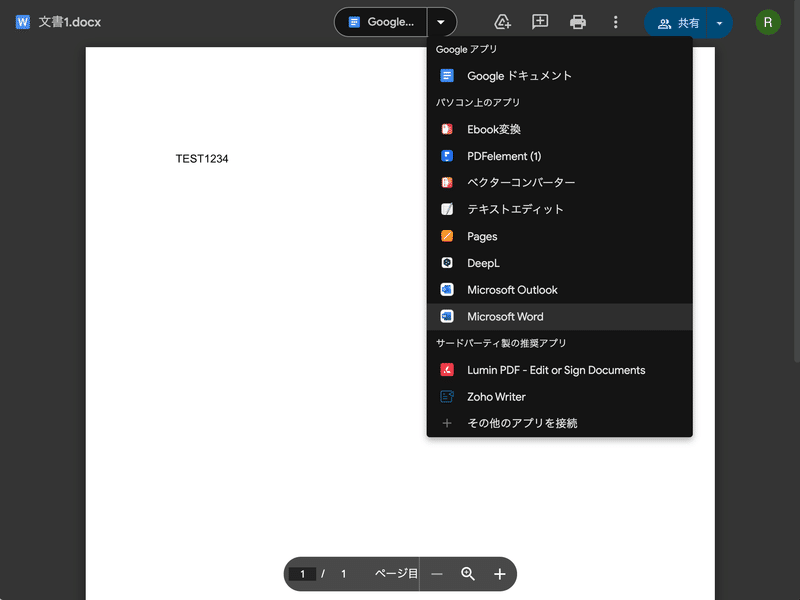Click the red Lumin PDF icon
This screenshot has width=800, height=600.
[x=447, y=370]
